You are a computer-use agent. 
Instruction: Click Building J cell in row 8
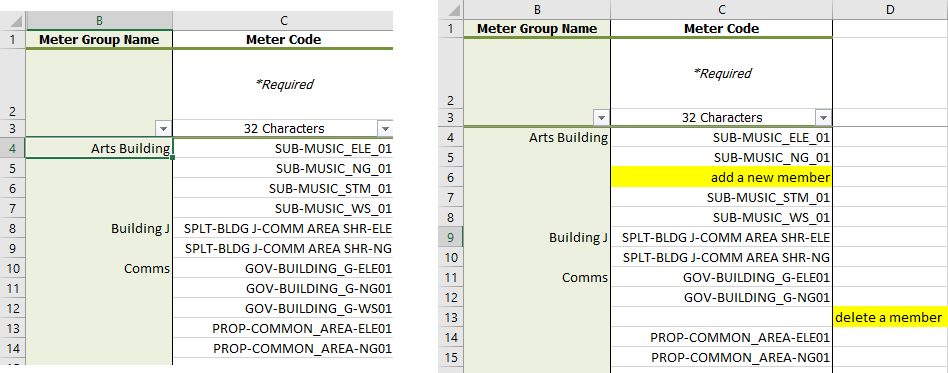click(99, 229)
